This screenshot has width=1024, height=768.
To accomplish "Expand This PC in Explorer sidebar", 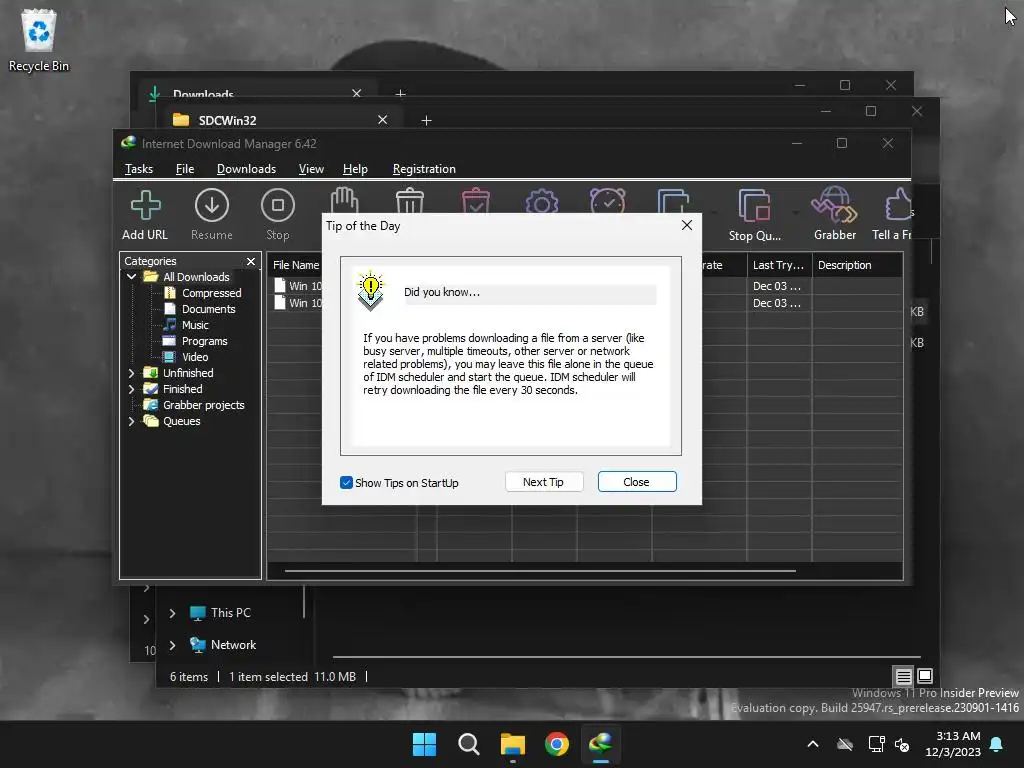I will tap(172, 613).
